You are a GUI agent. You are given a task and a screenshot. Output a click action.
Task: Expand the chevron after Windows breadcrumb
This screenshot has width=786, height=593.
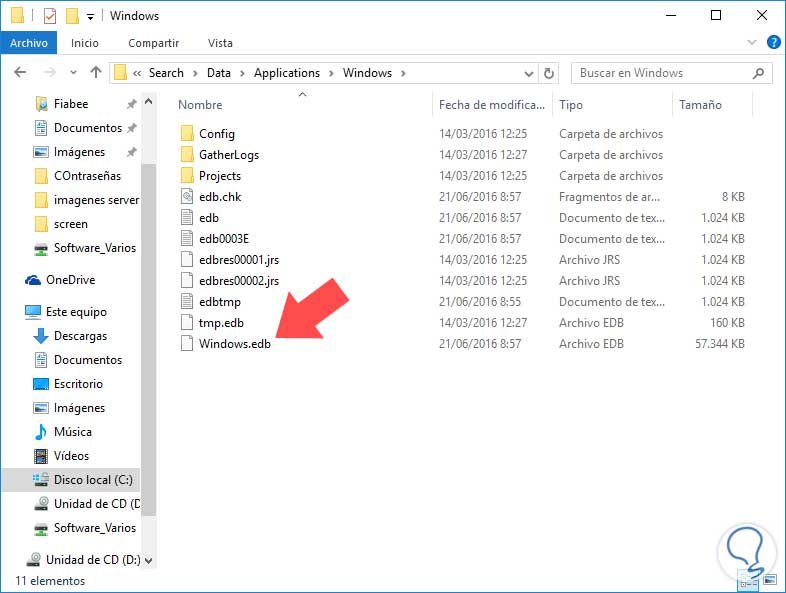click(x=403, y=74)
